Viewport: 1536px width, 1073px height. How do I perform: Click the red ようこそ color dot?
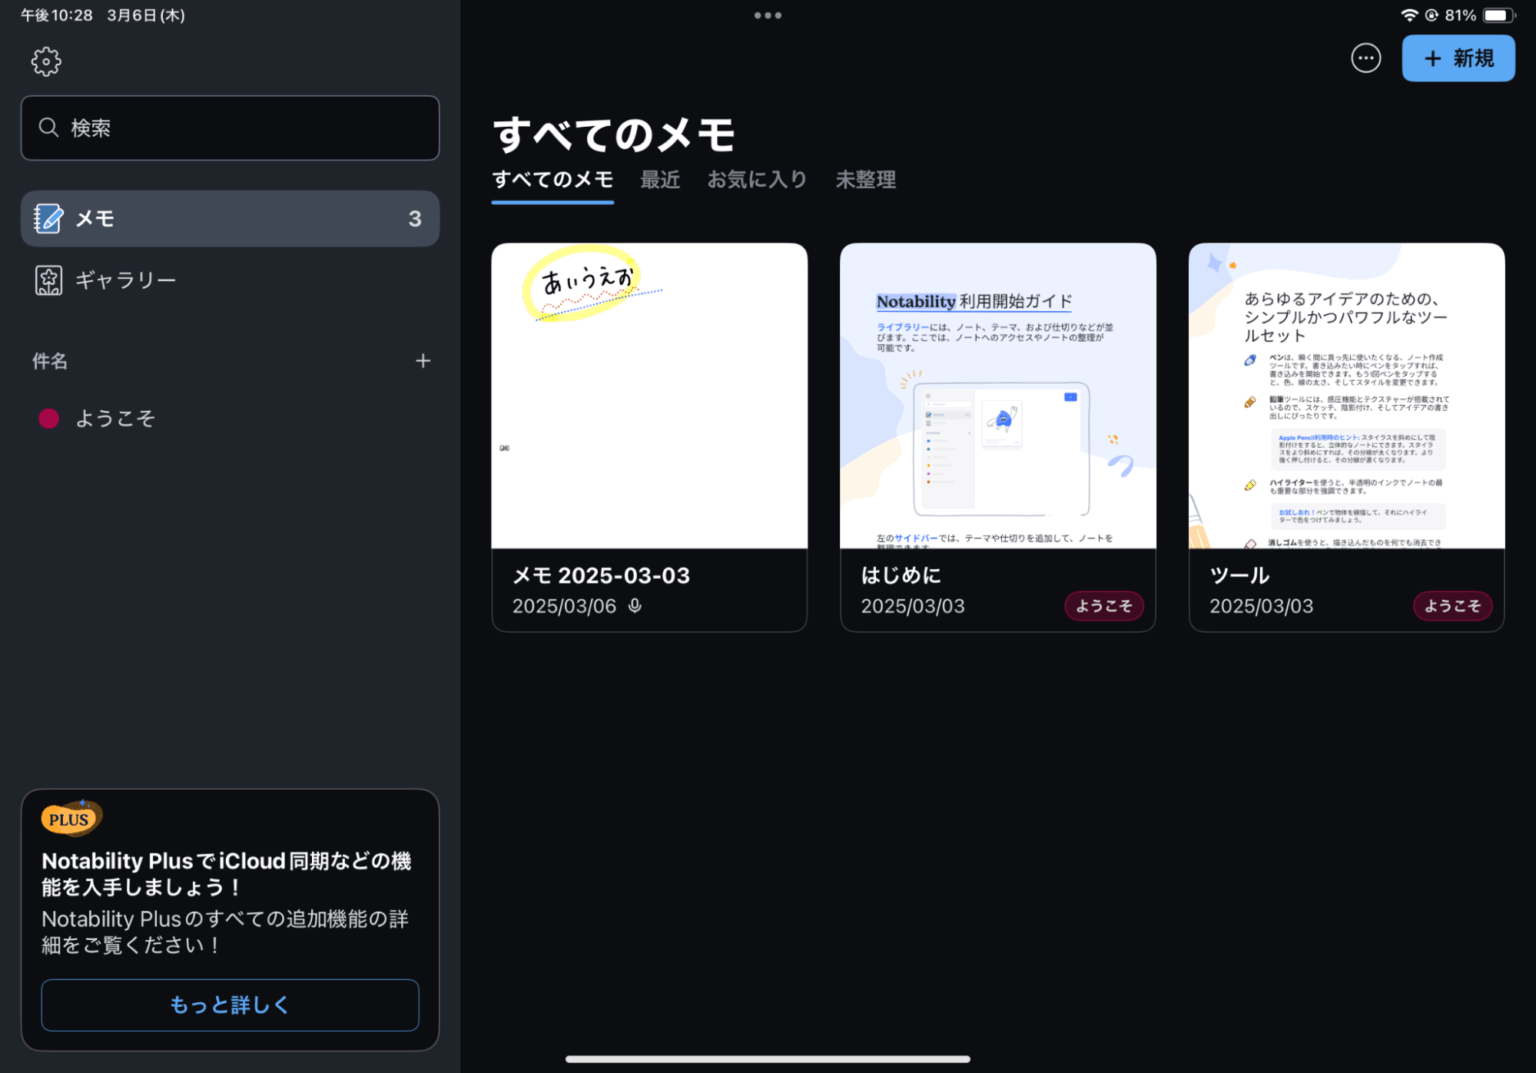coord(48,419)
